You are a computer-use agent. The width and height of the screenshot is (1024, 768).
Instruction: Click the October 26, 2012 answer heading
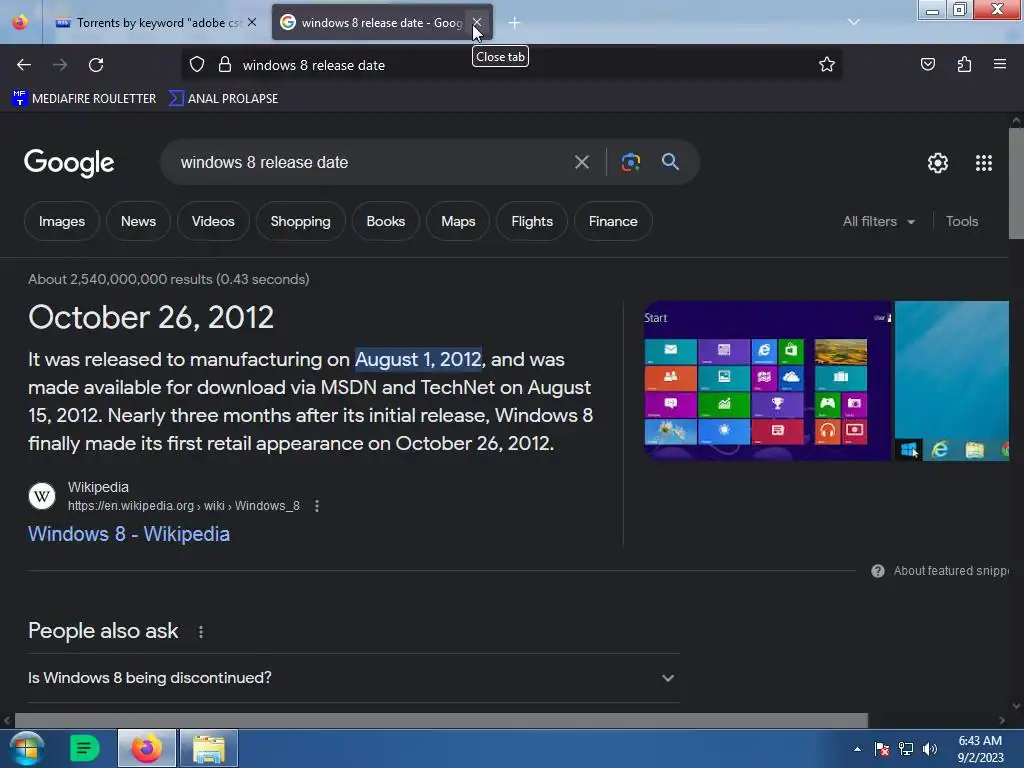click(151, 317)
